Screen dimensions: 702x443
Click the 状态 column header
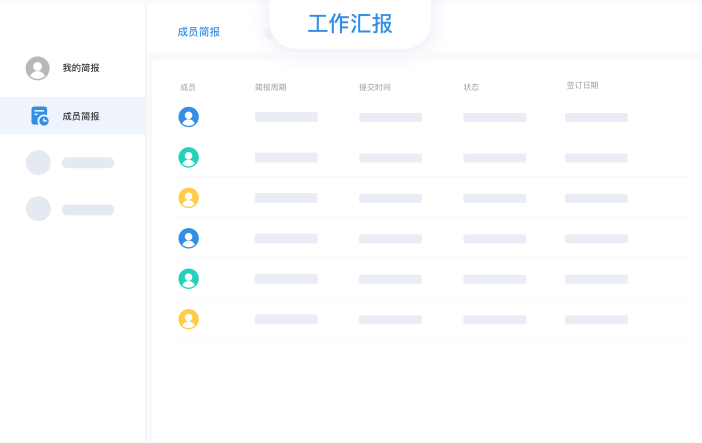pyautogui.click(x=471, y=87)
